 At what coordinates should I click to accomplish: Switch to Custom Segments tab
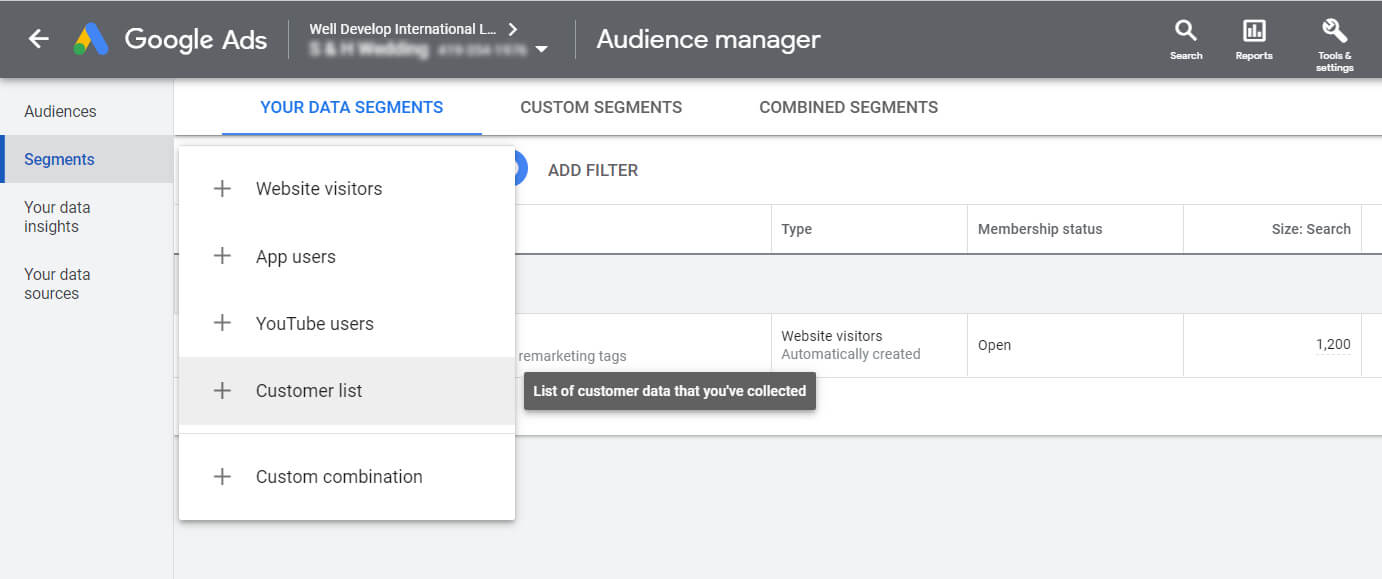tap(601, 107)
